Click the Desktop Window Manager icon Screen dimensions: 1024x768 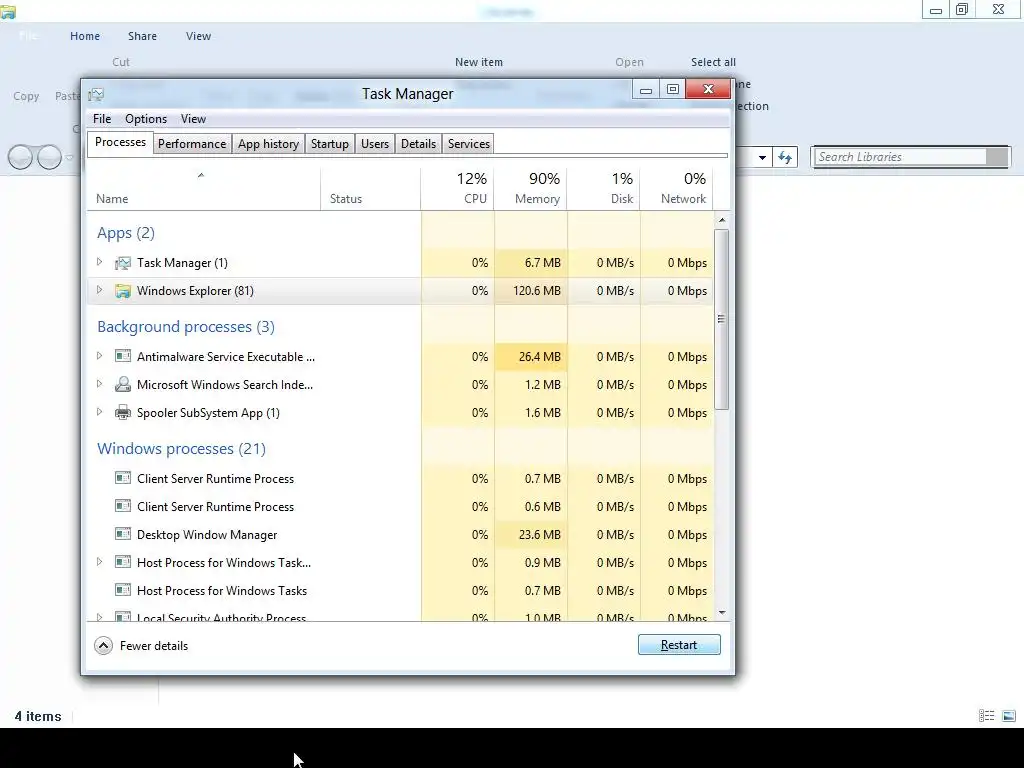[x=123, y=534]
